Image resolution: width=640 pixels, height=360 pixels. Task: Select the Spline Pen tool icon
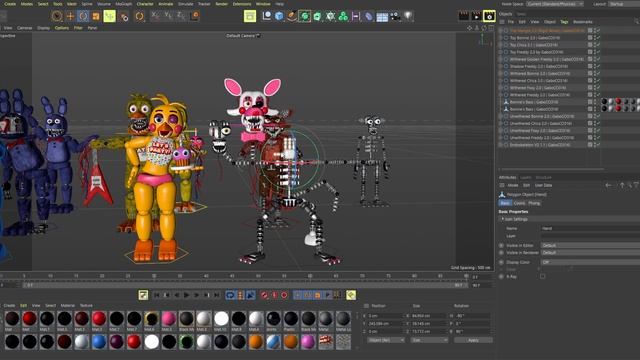[x=292, y=16]
